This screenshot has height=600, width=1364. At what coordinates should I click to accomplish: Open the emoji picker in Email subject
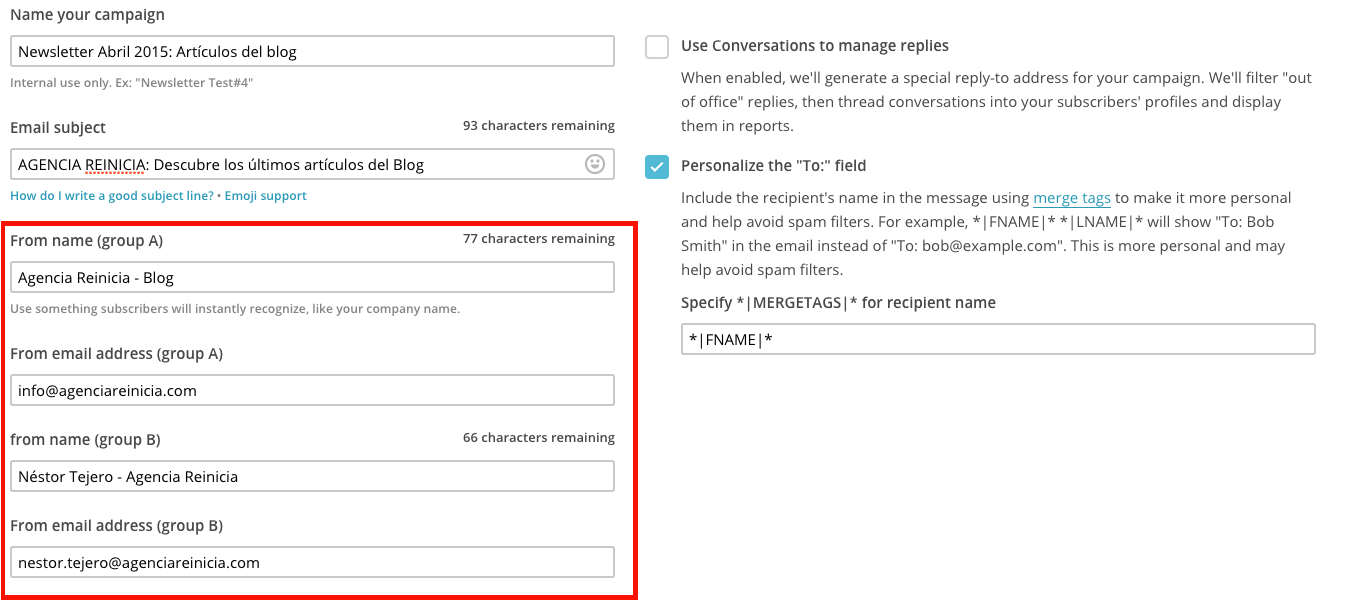[x=595, y=164]
